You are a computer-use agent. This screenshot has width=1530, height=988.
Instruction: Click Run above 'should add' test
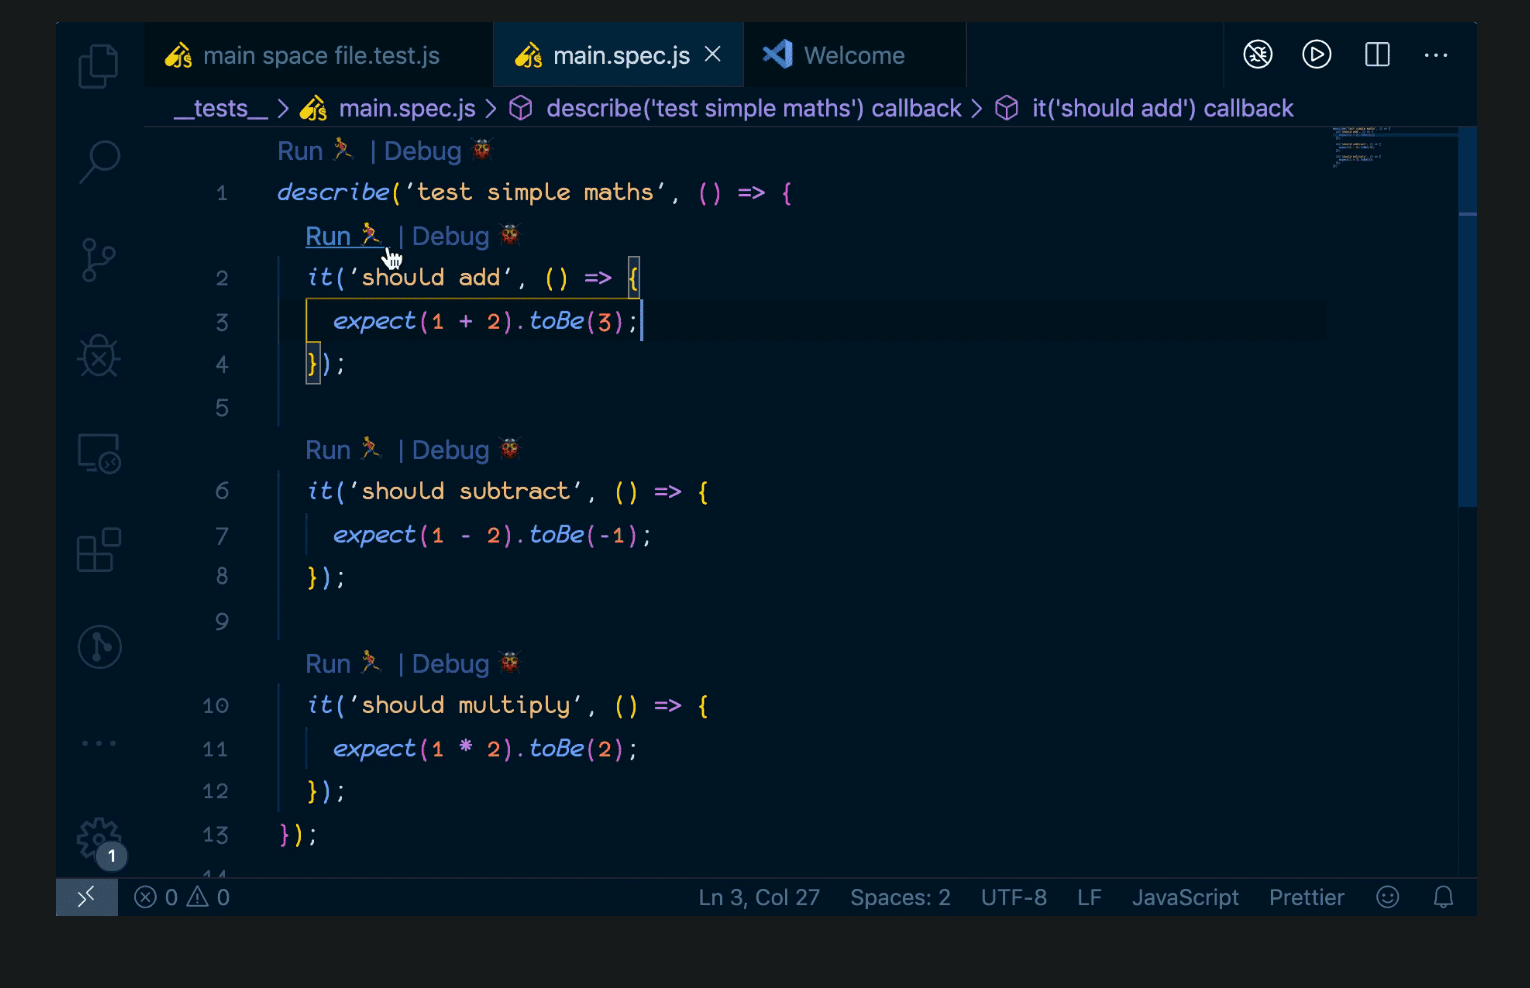click(328, 236)
